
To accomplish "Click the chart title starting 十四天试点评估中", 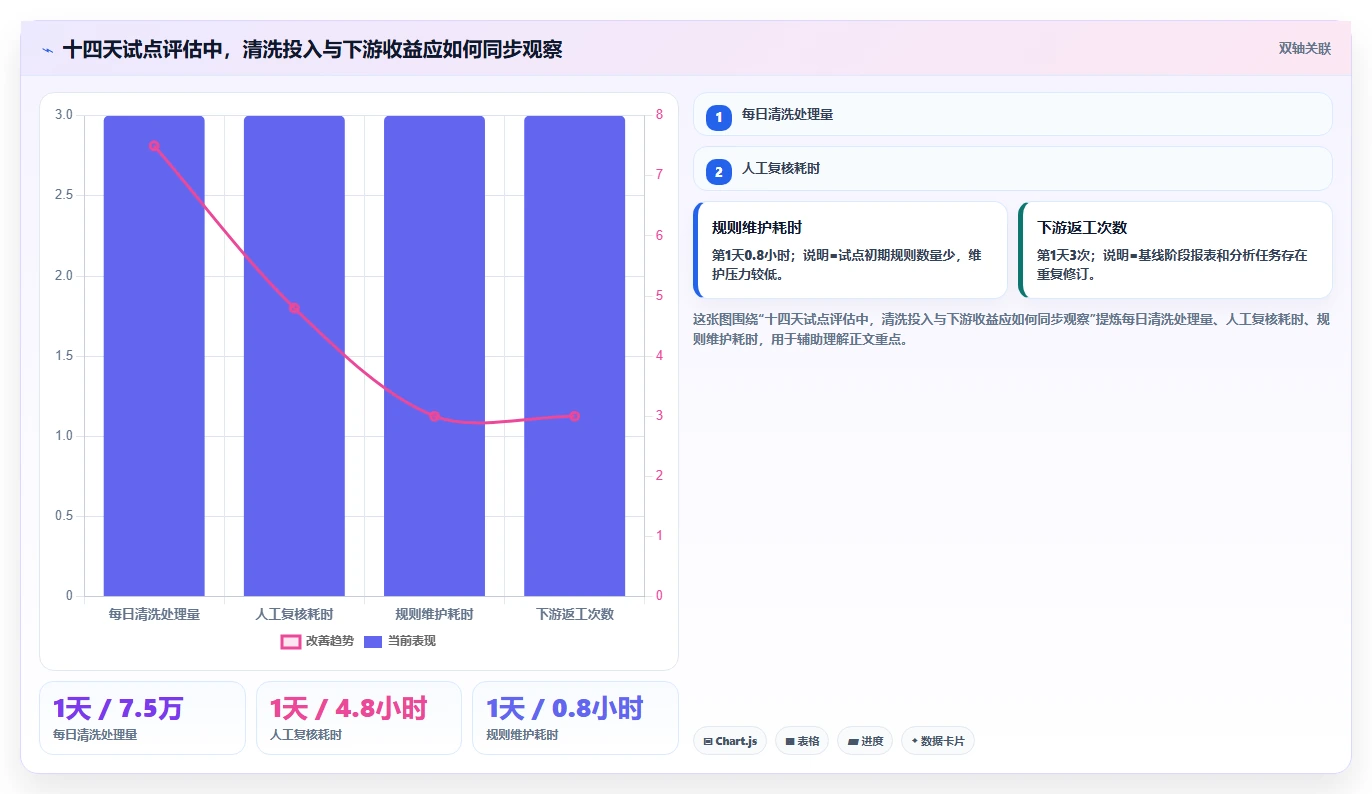I will pyautogui.click(x=312, y=49).
